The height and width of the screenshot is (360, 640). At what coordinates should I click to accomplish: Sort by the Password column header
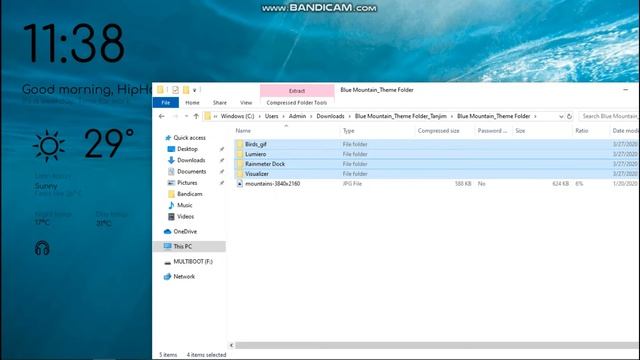493,131
